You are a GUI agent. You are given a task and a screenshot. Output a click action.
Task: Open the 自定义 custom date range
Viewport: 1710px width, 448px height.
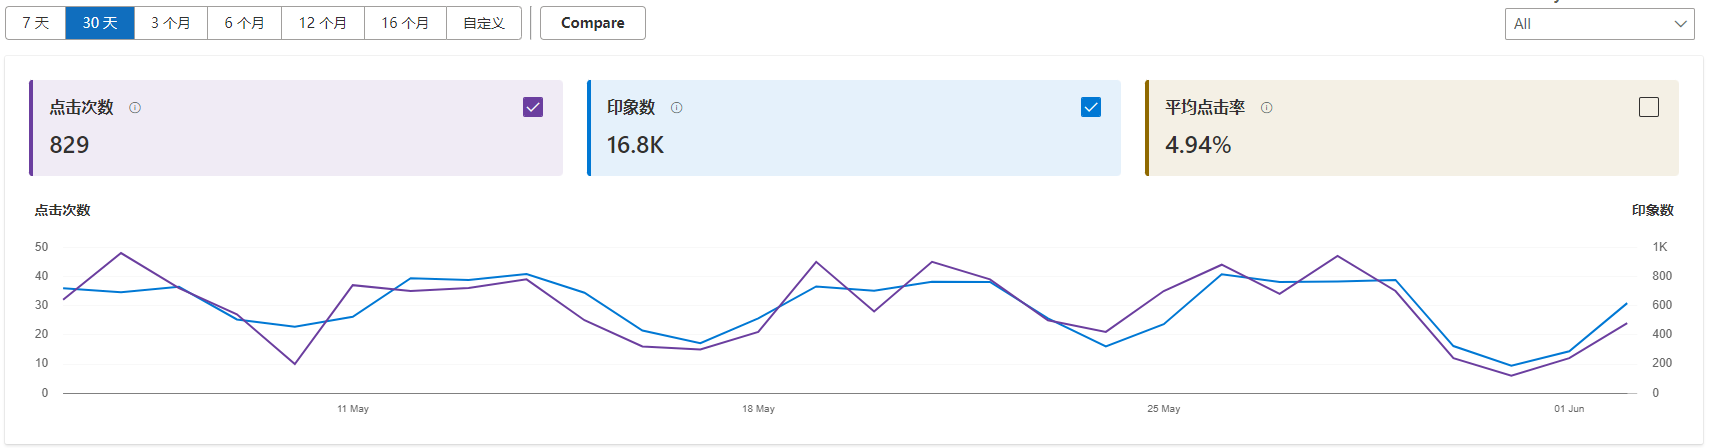click(x=484, y=23)
